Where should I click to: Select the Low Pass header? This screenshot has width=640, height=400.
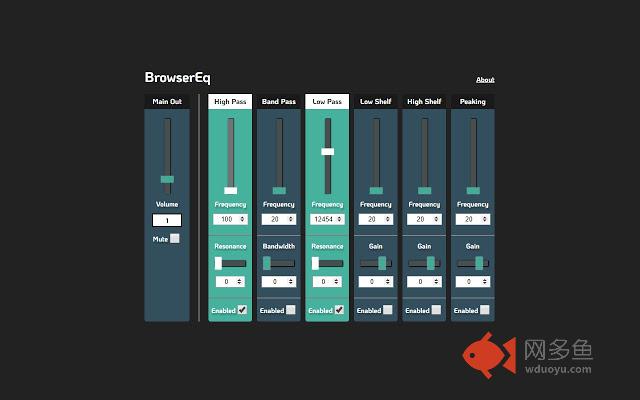point(327,102)
